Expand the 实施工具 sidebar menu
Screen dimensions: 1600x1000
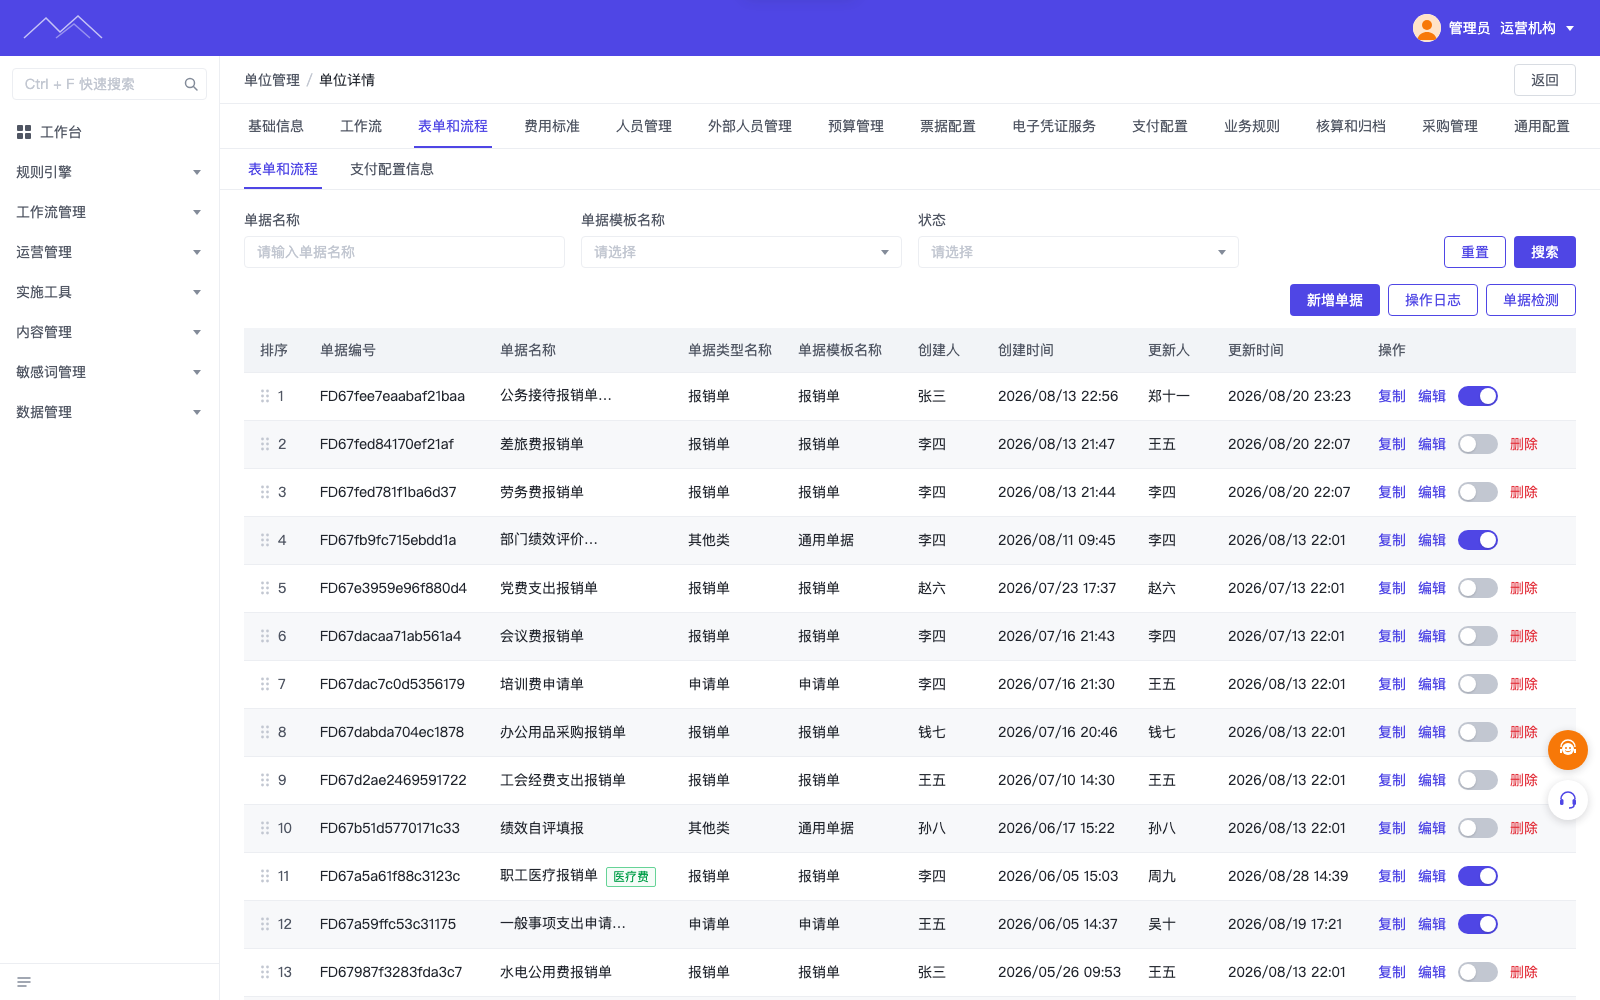[109, 292]
